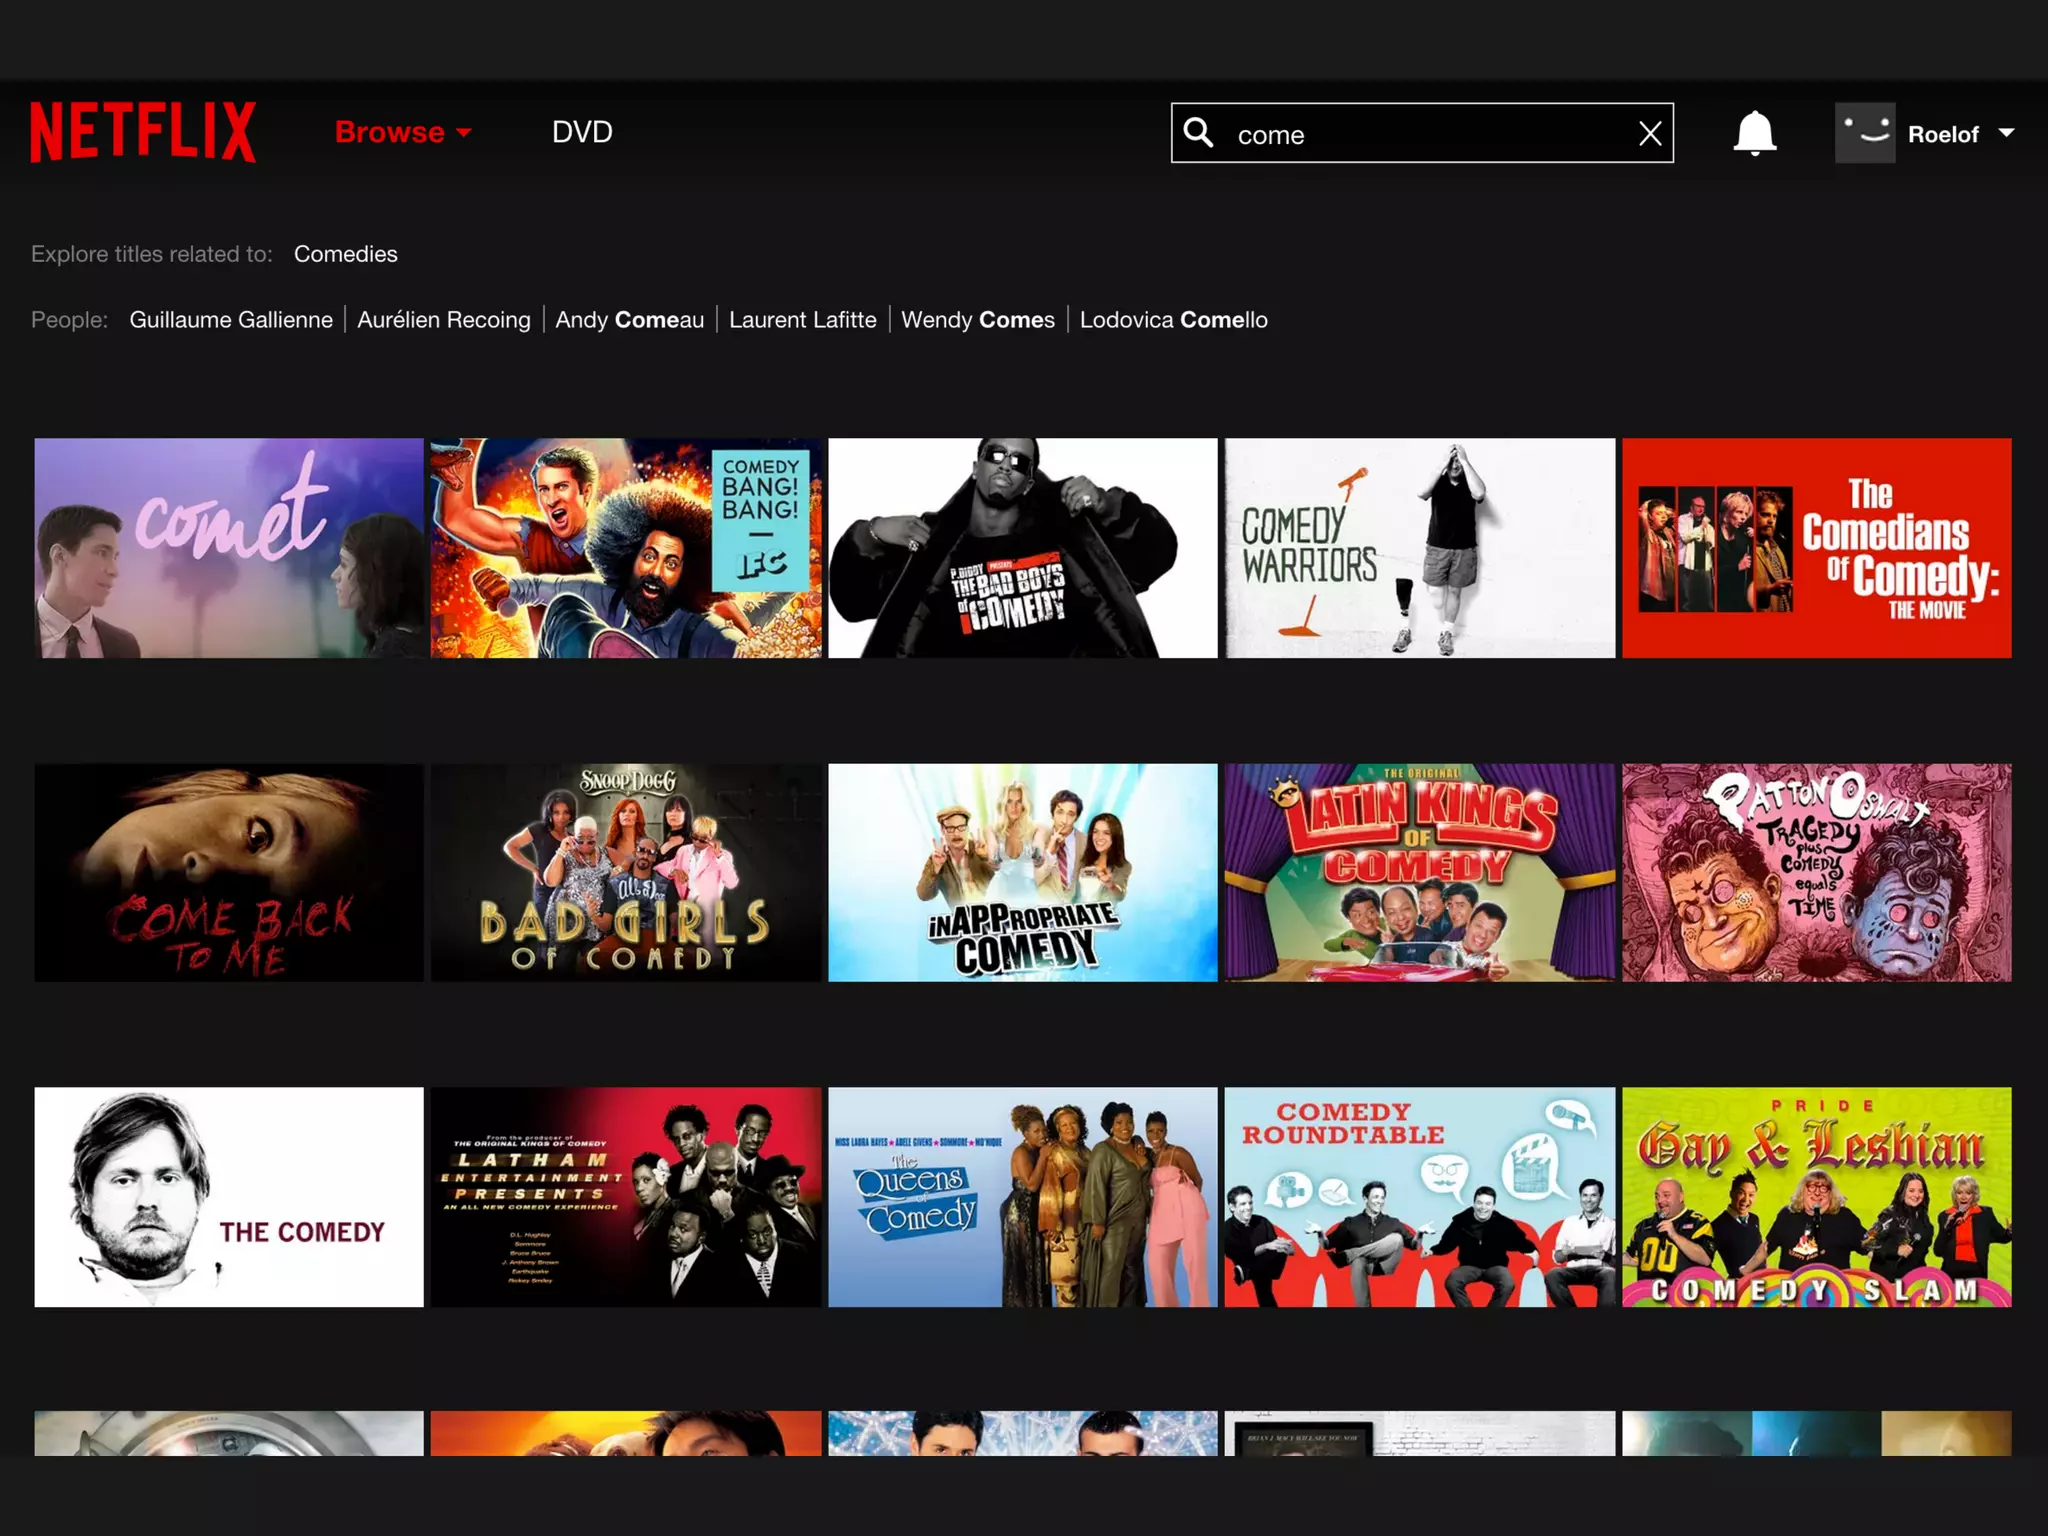Click the Netflix logo
Screen dimensions: 2048x1536
coord(143,132)
